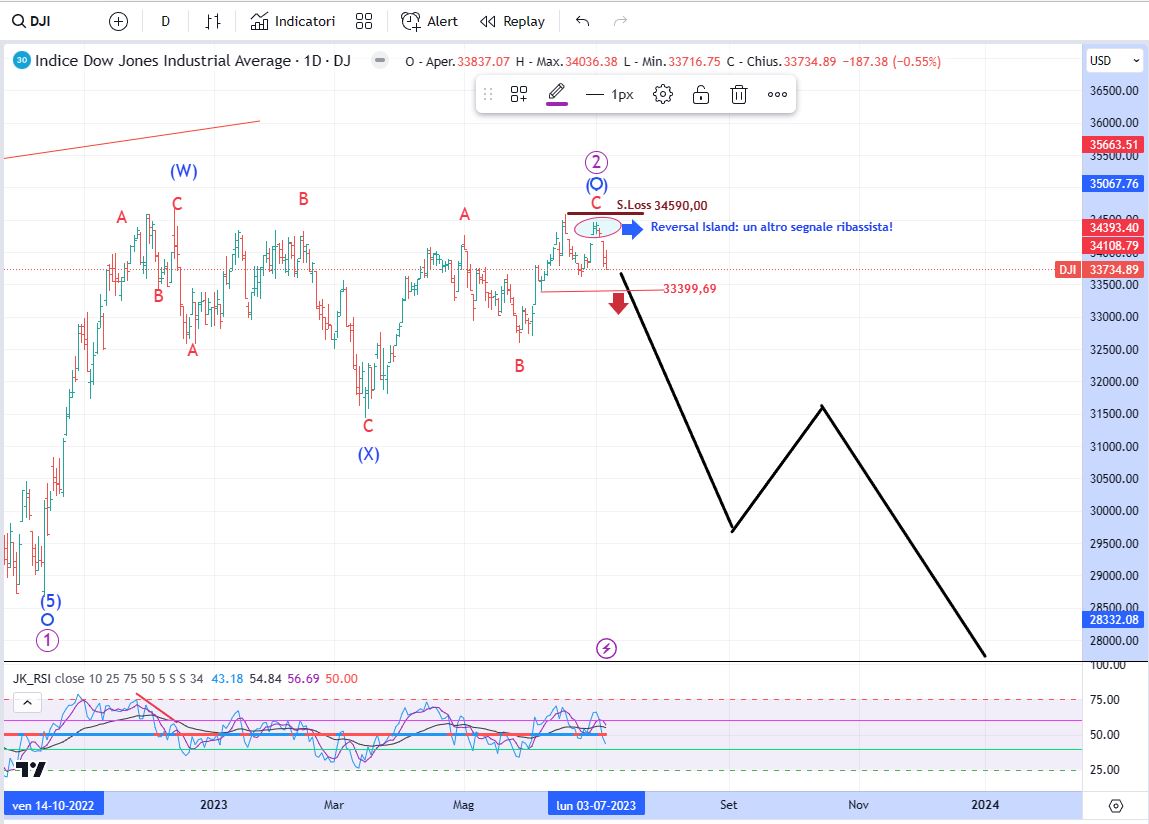This screenshot has width=1149, height=824.
Task: Open the Indicatori panel
Action: pos(292,21)
